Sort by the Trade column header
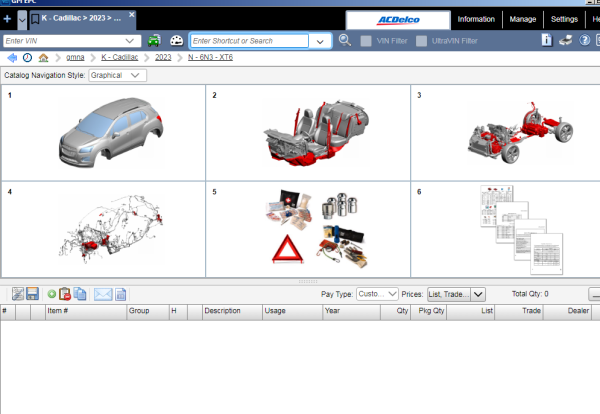Image resolution: width=600 pixels, height=414 pixels. coord(519,311)
